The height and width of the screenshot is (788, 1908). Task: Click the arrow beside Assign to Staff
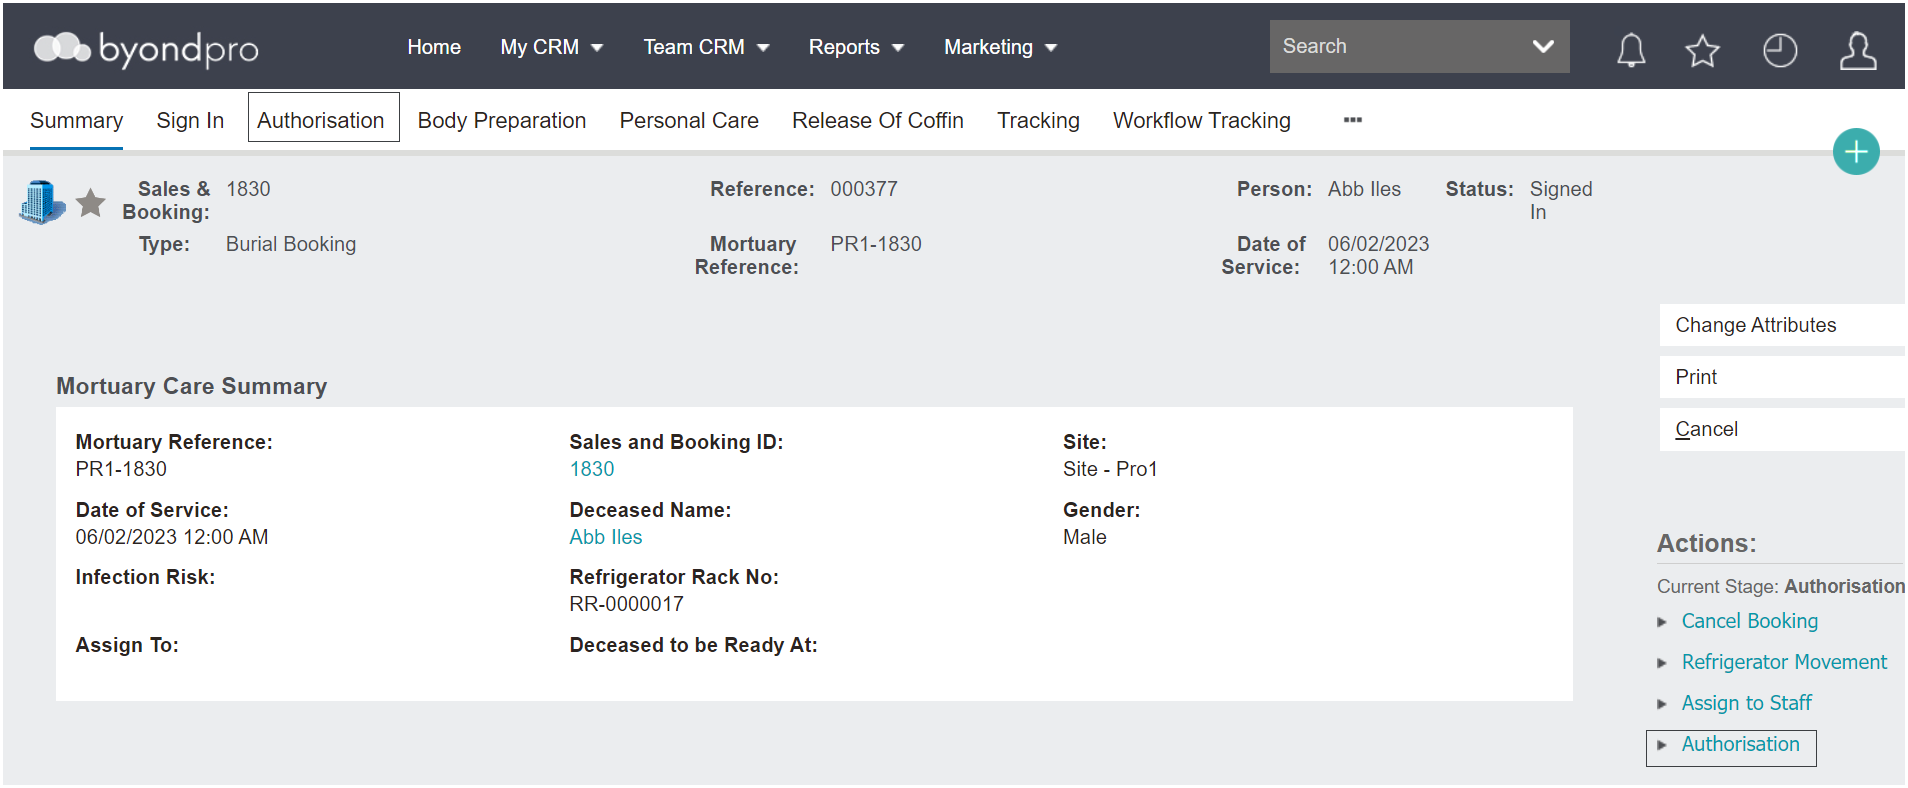click(x=1662, y=704)
